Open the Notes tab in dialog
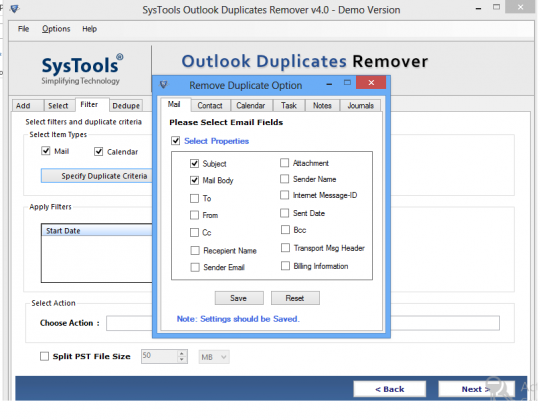 [322, 105]
